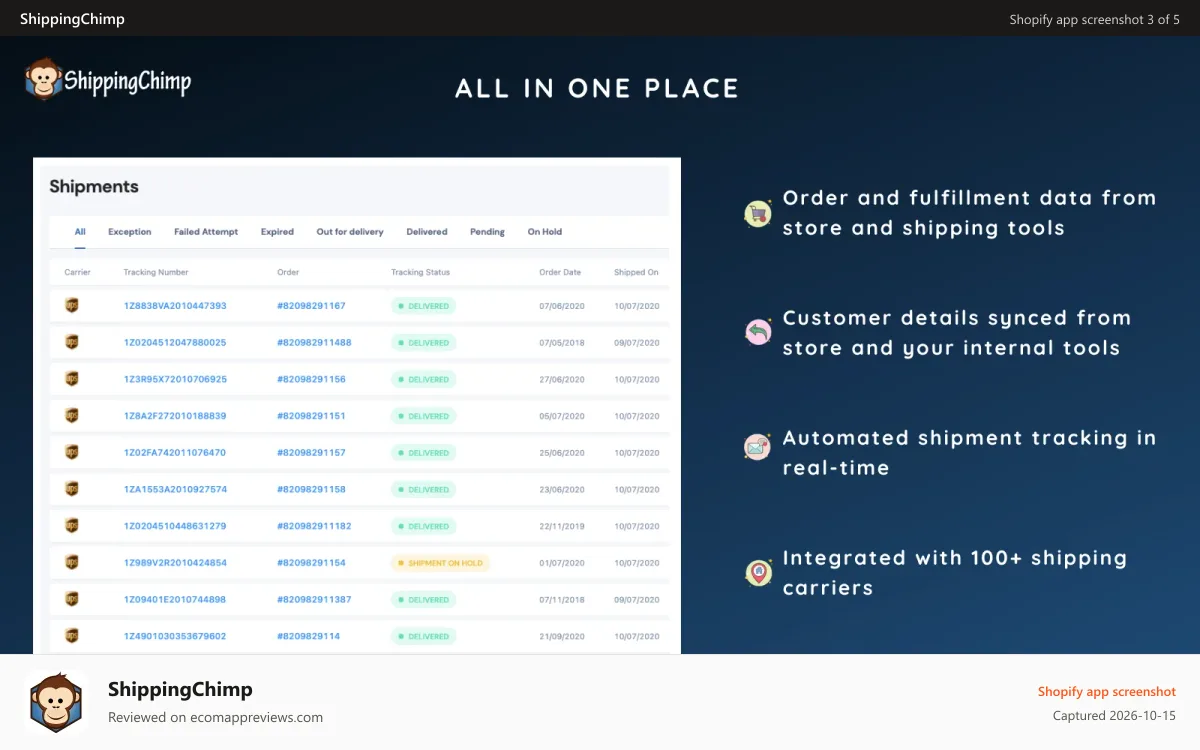Viewport: 1200px width, 750px height.
Task: Click the order date 22/11/2019
Action: (562, 526)
